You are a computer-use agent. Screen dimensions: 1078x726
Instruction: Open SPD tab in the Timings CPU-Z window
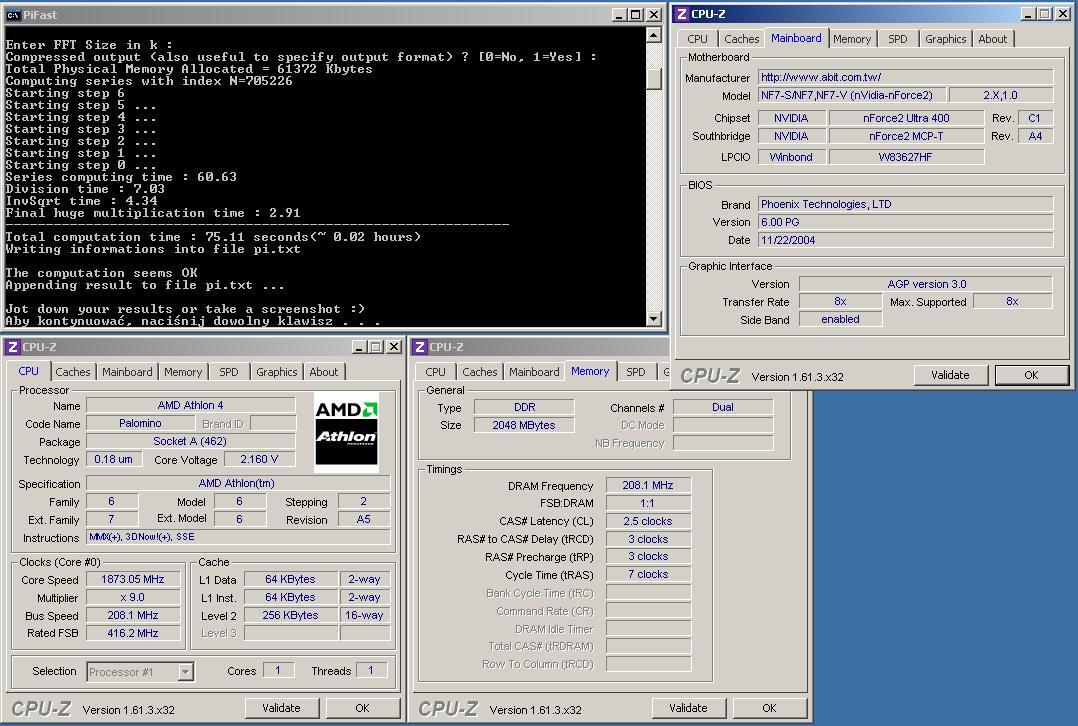635,372
